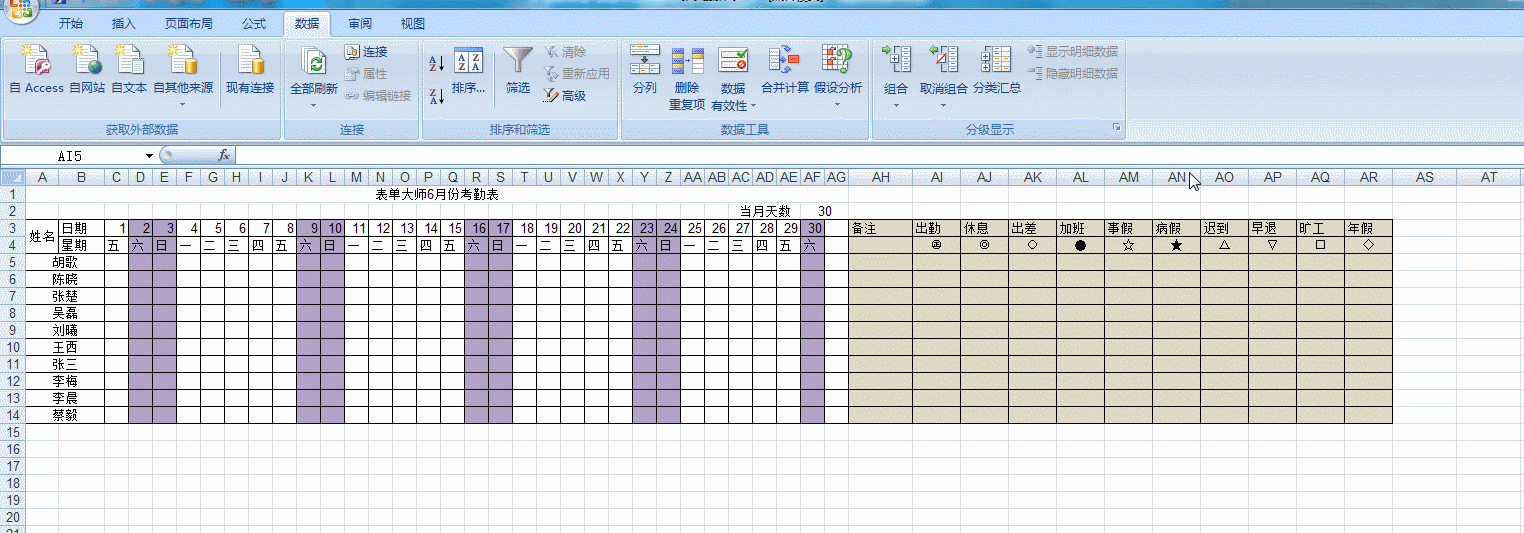This screenshot has width=1524, height=533.
Task: Click the 属性 properties item
Action: tap(366, 74)
